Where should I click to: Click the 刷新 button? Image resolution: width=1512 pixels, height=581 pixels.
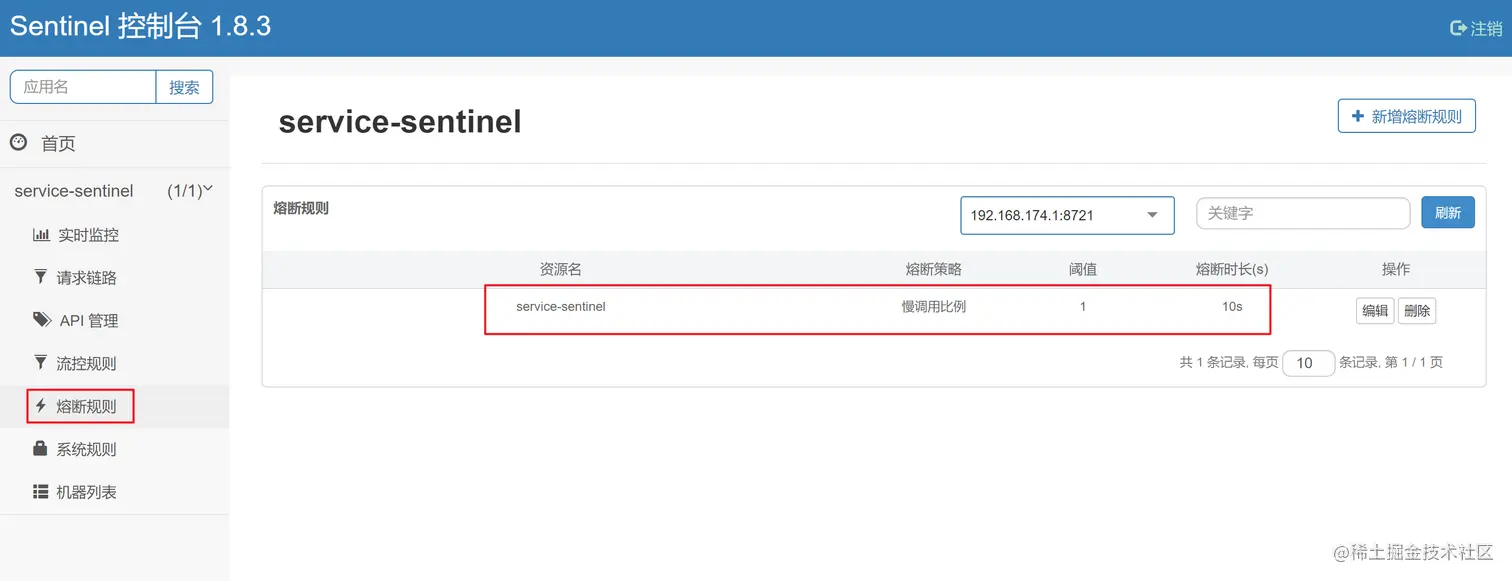pyautogui.click(x=1448, y=212)
